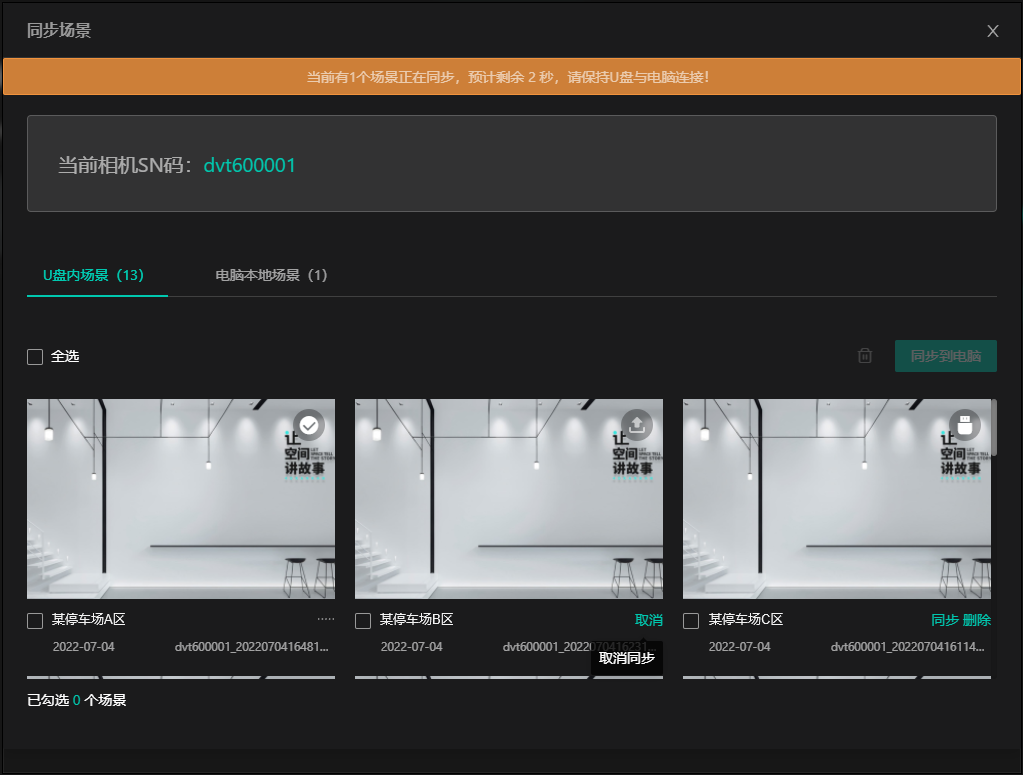The height and width of the screenshot is (775, 1023).
Task: Click the scene list vertical scrollbar
Action: click(993, 428)
